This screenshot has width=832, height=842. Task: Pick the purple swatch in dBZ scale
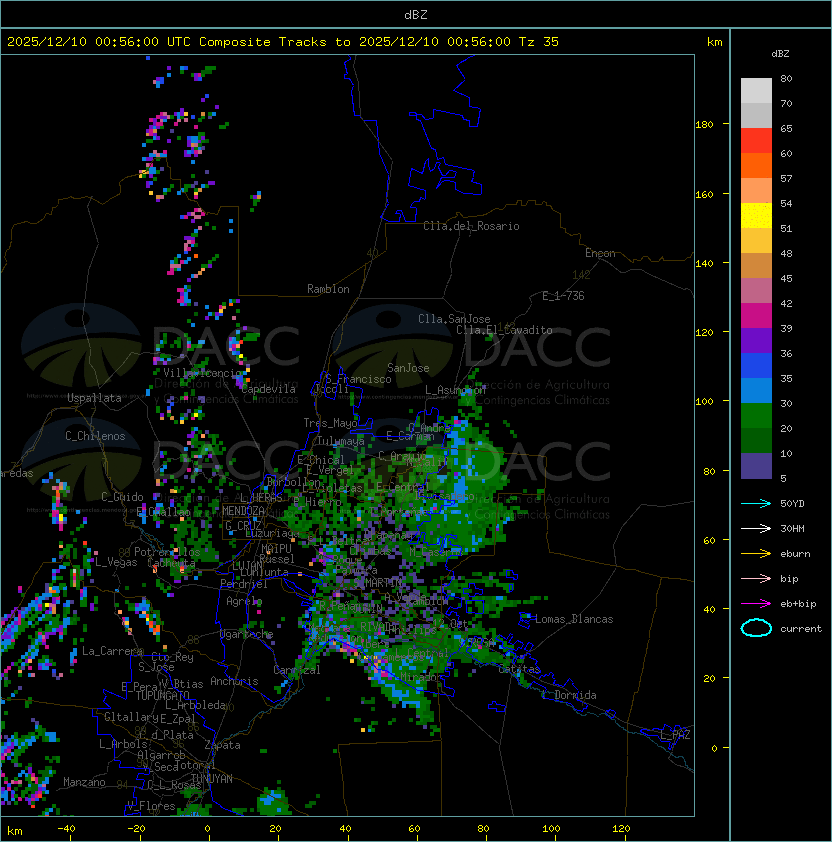(x=756, y=341)
